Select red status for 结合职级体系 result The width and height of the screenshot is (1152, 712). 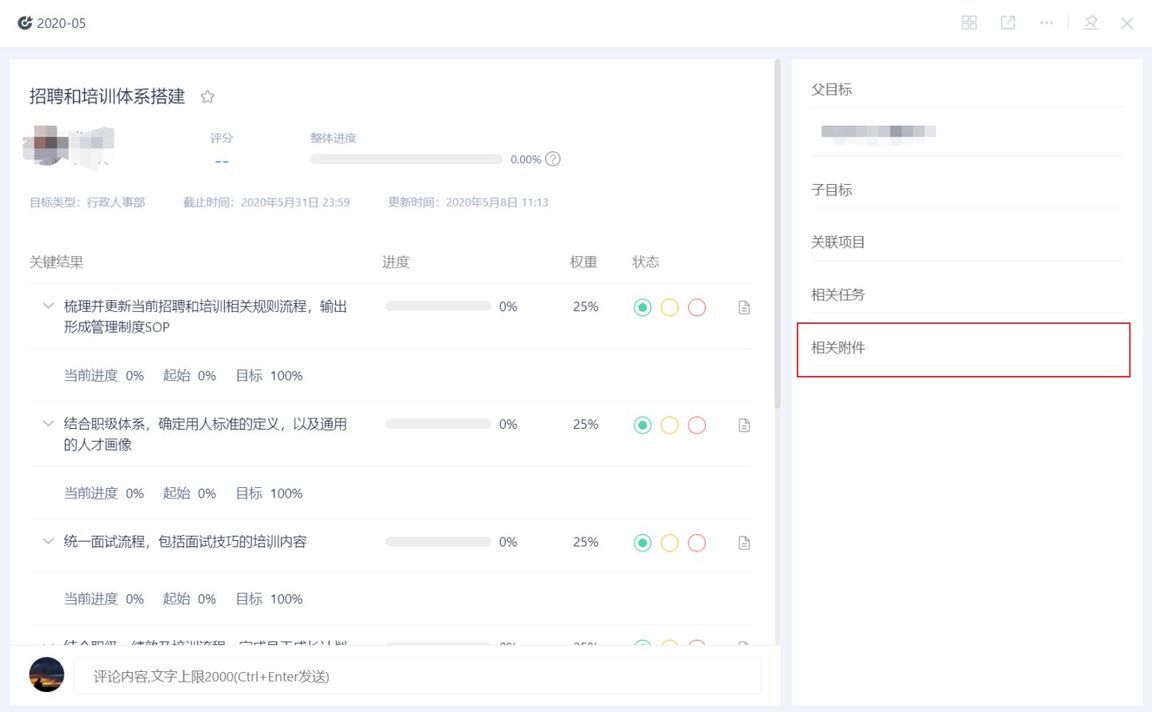pos(696,425)
